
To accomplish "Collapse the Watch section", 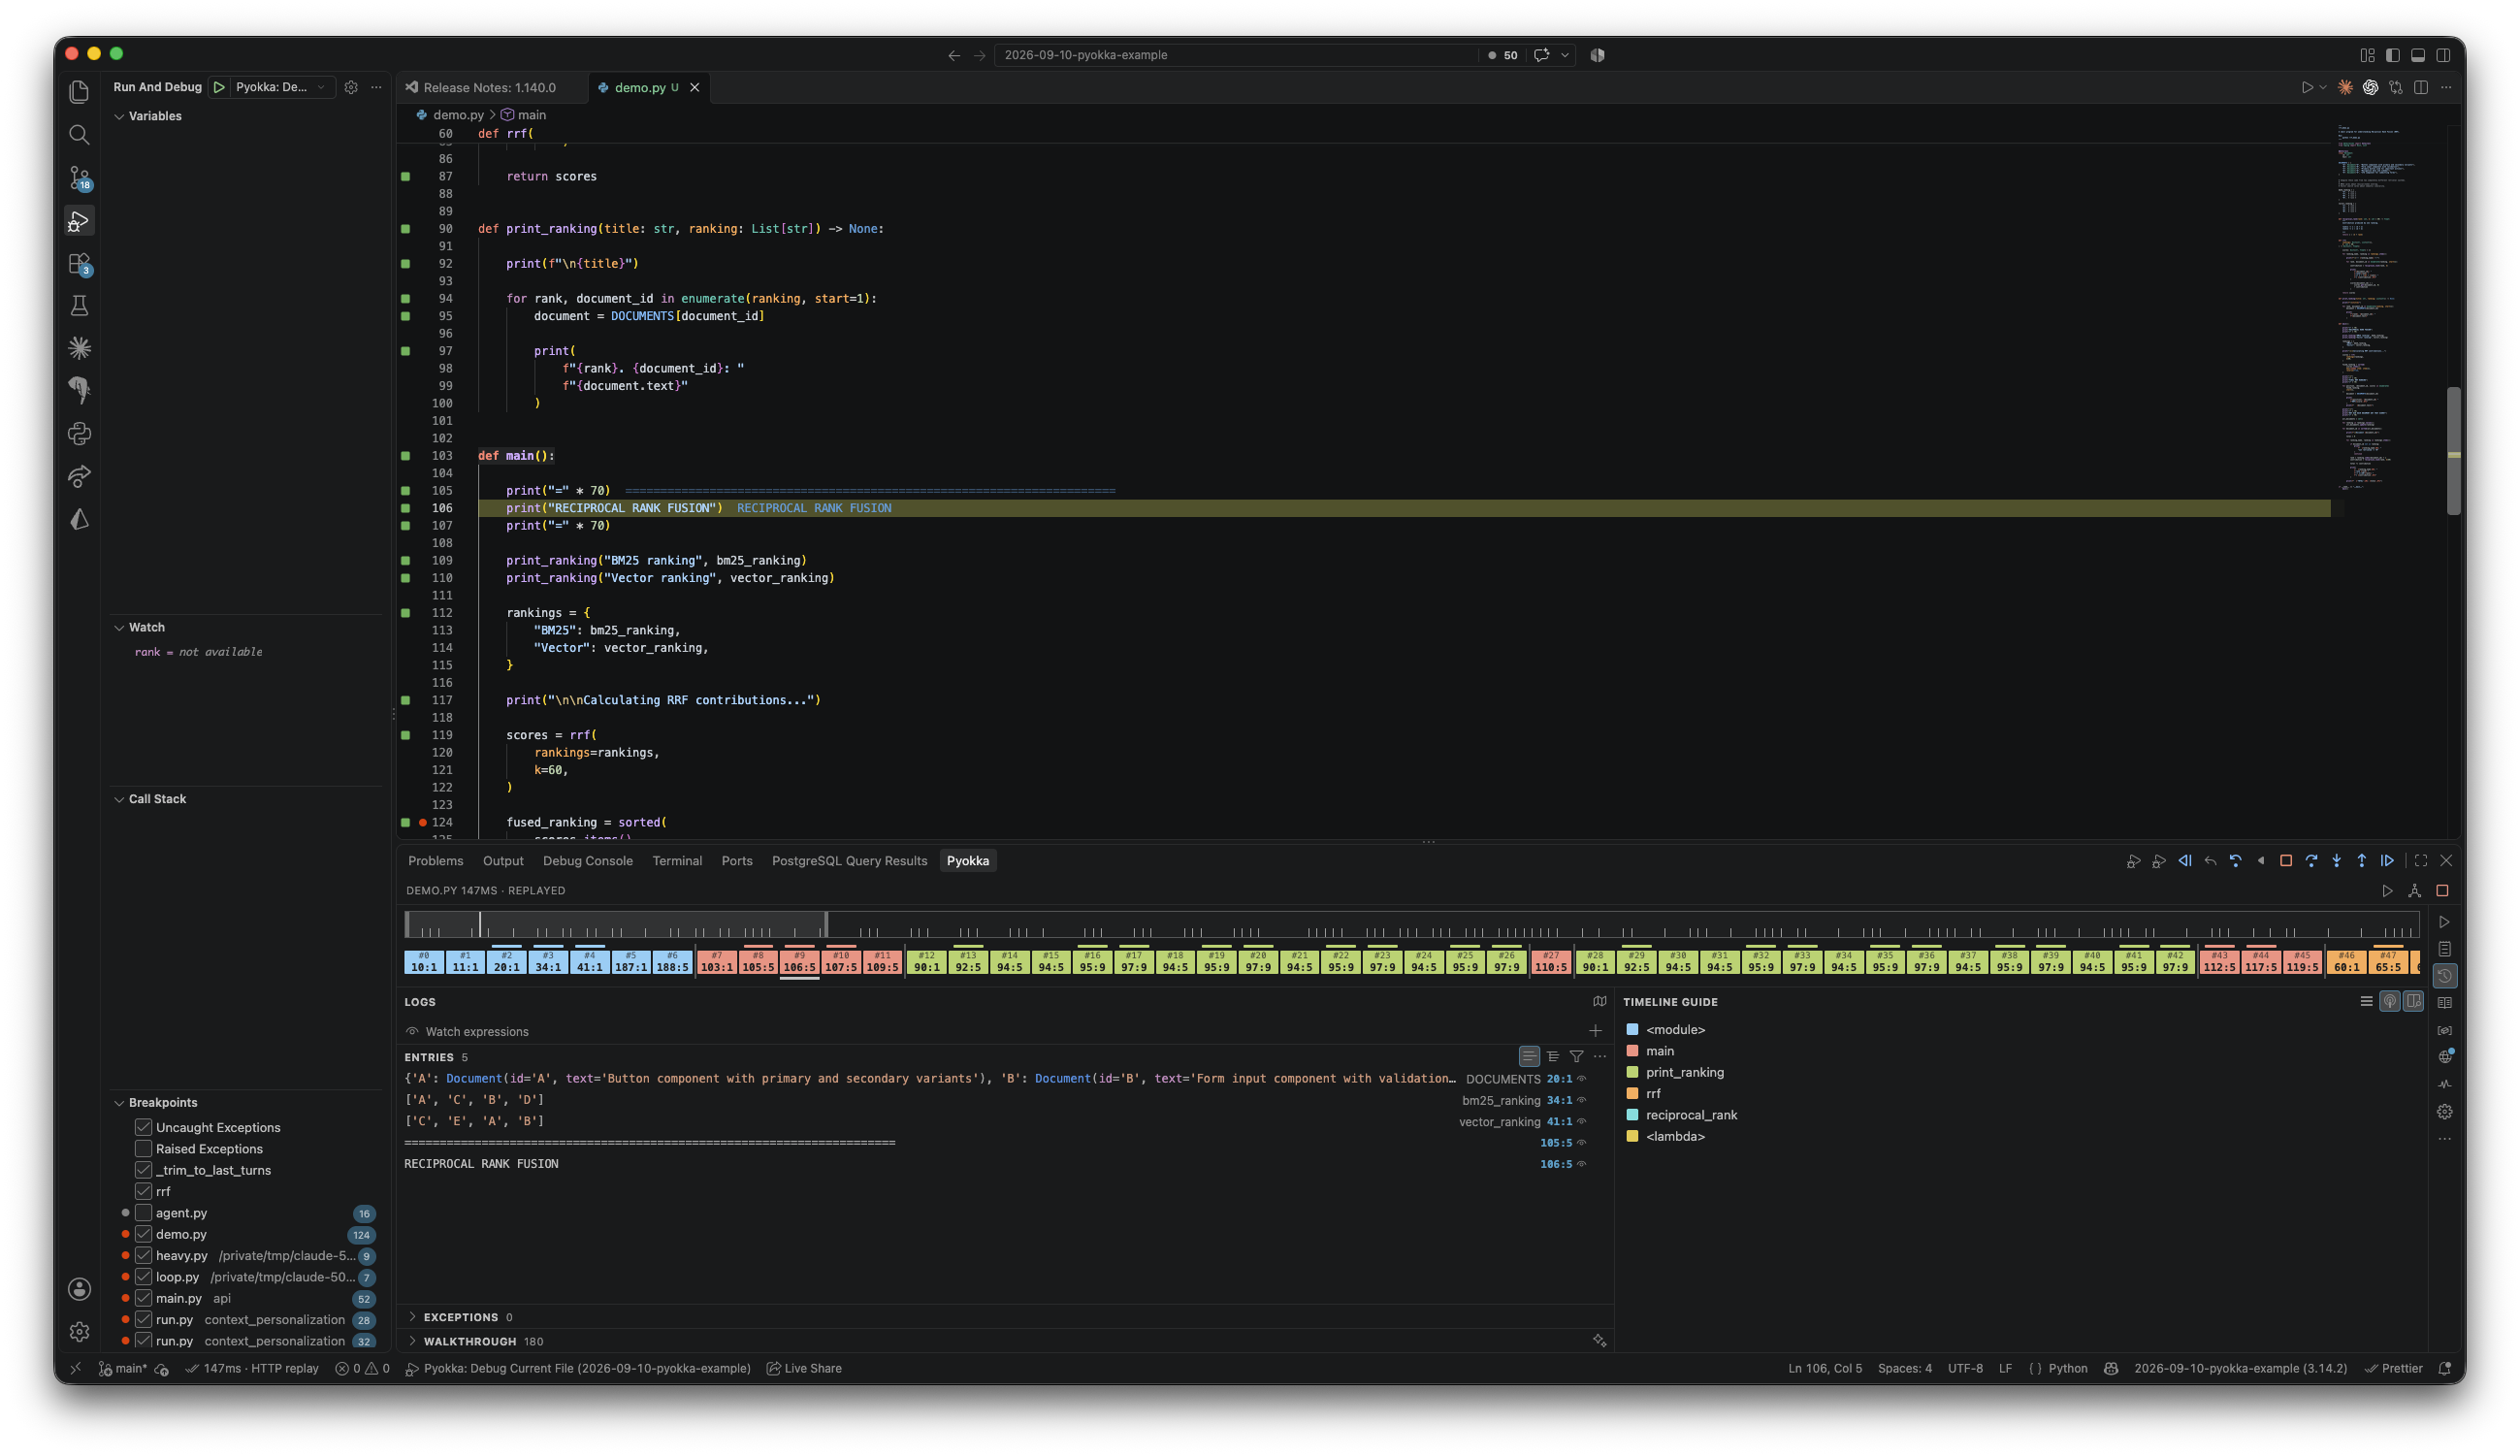I will tap(119, 628).
